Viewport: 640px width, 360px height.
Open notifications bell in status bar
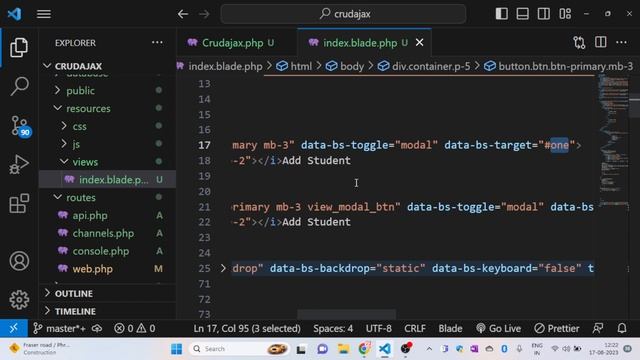(x=622, y=328)
